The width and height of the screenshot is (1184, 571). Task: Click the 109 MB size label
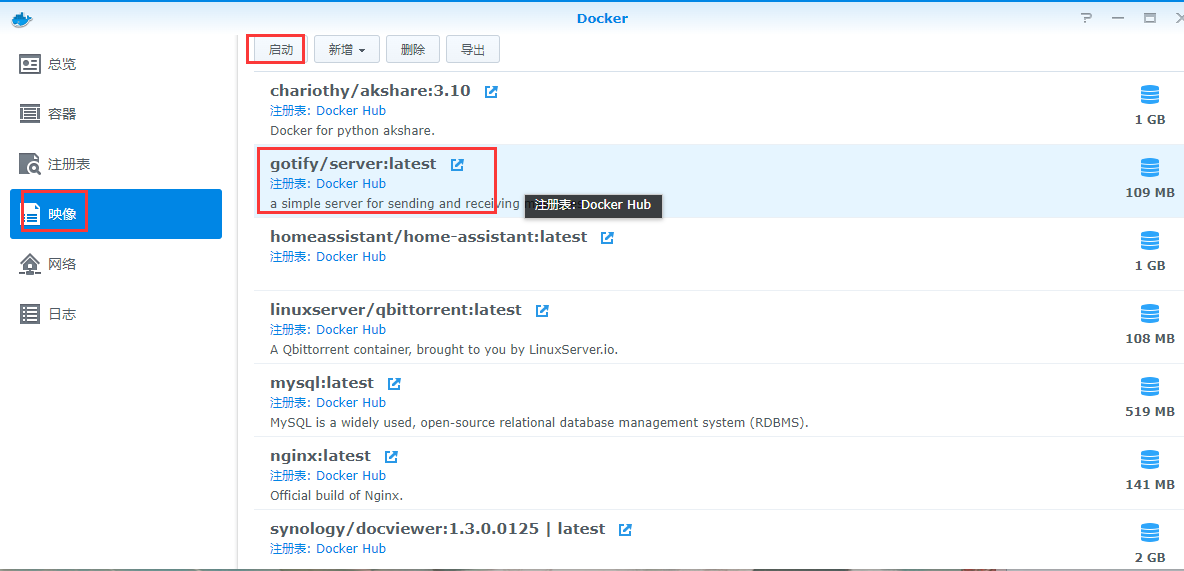(1149, 193)
